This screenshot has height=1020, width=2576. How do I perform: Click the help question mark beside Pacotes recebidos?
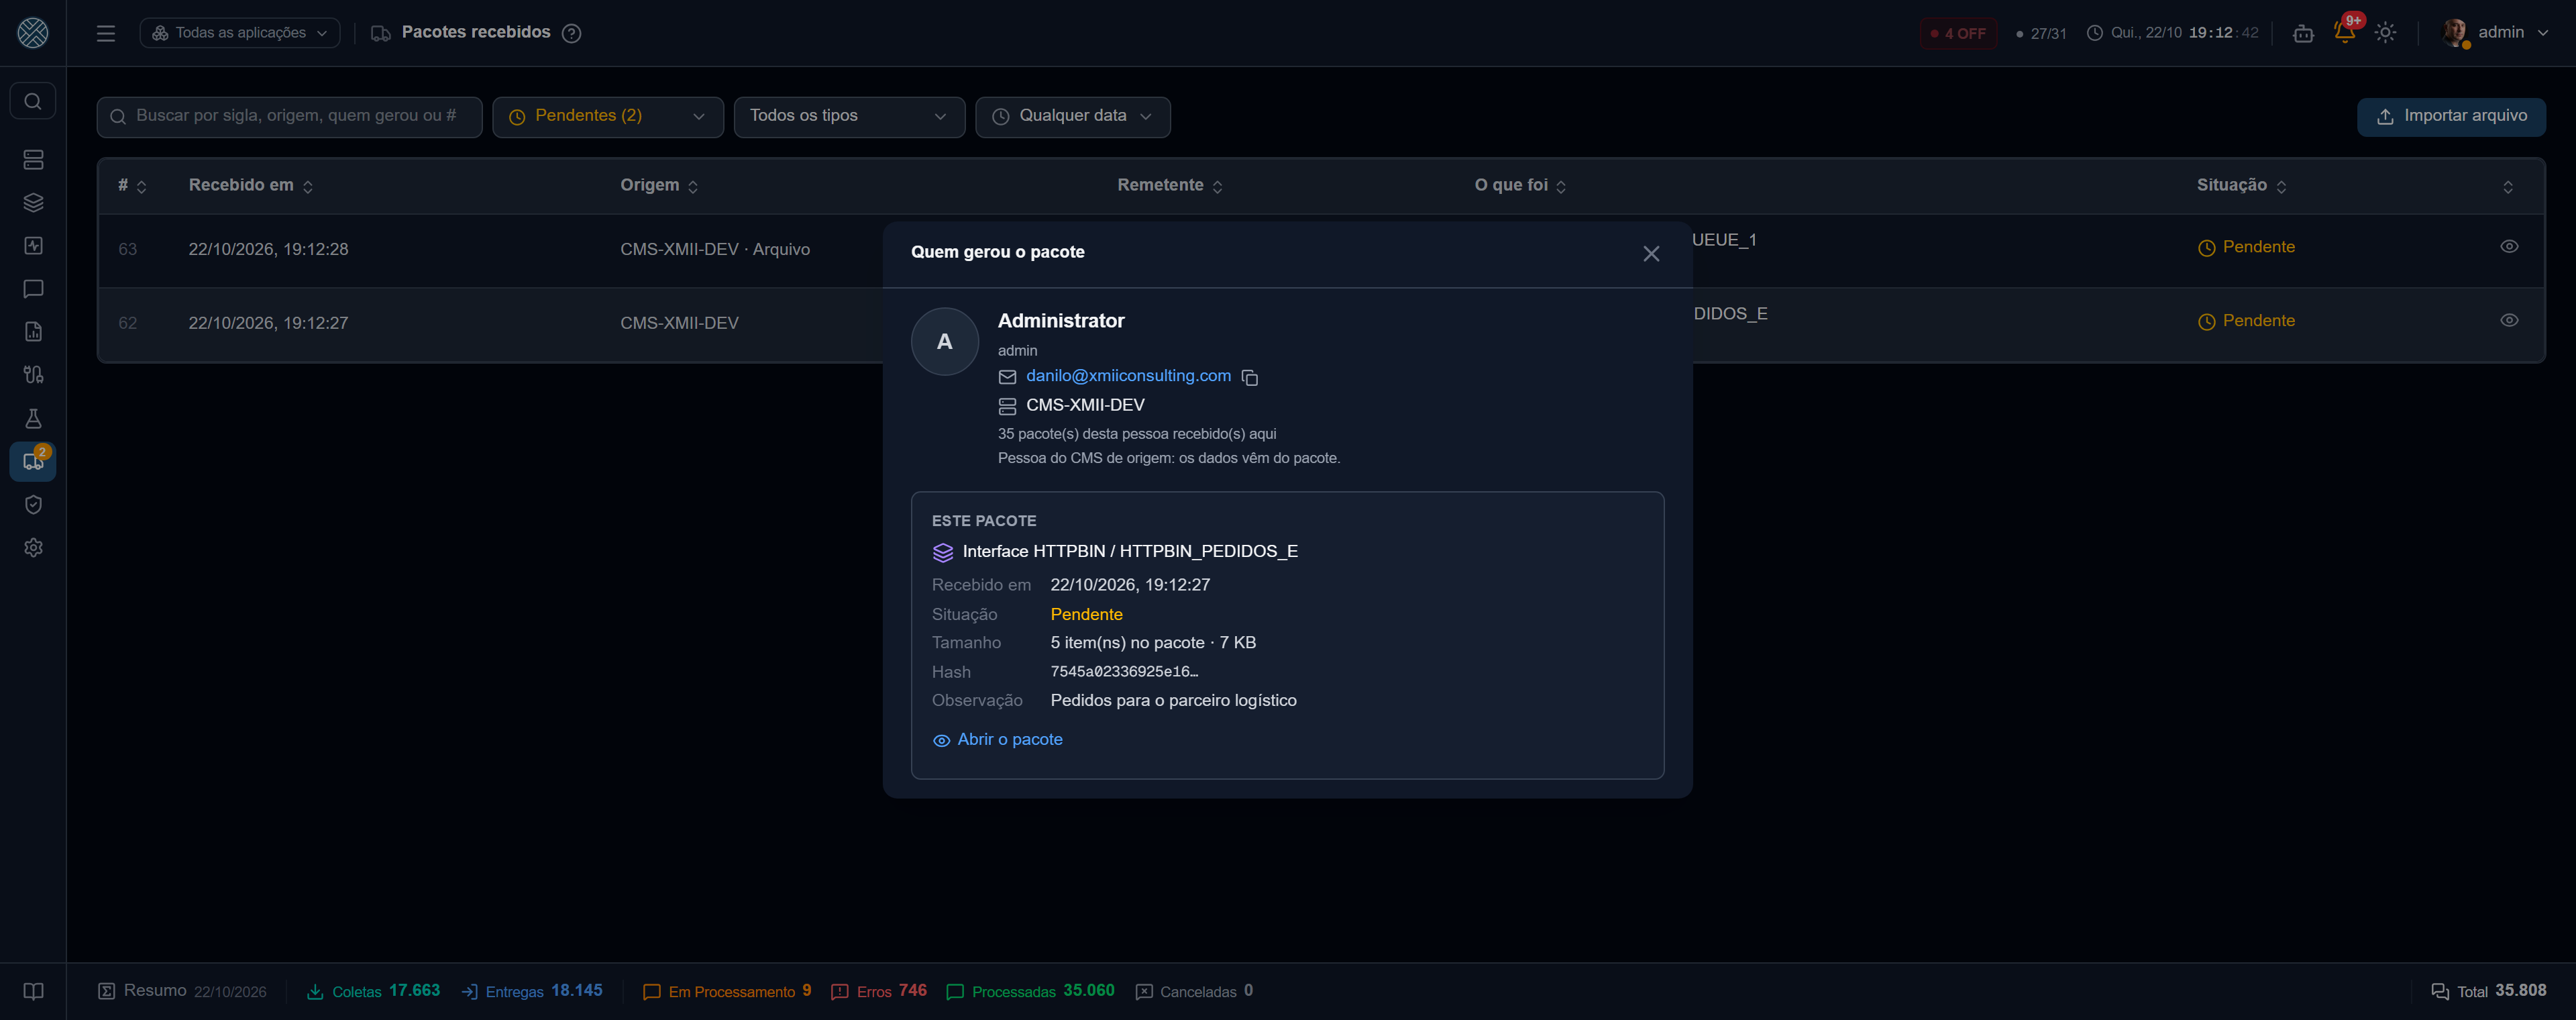571,33
